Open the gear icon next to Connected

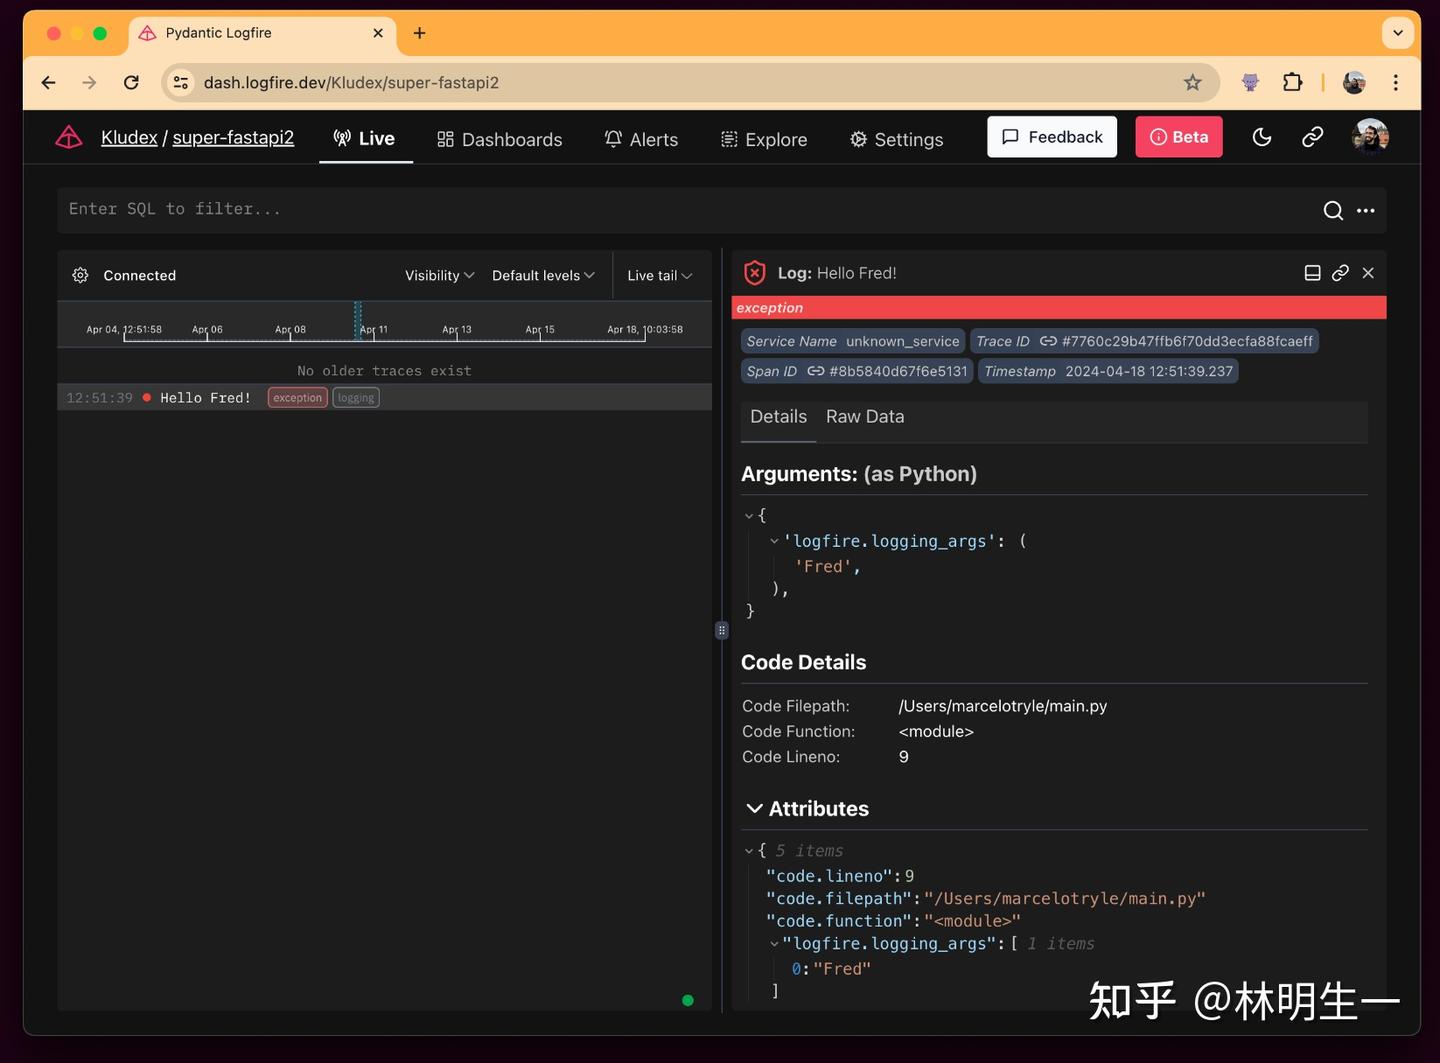point(80,275)
